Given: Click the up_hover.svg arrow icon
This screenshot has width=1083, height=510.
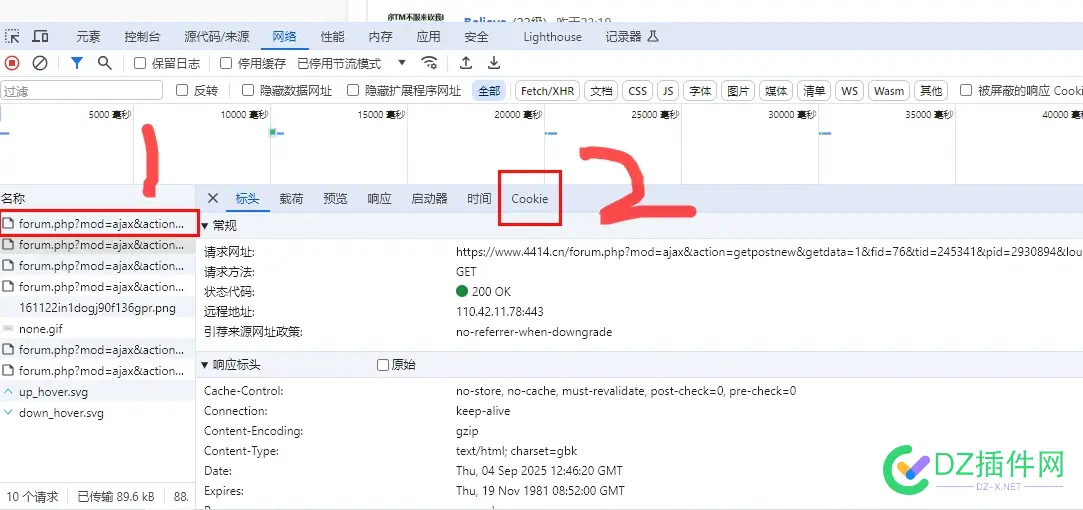Looking at the screenshot, I should tap(8, 392).
